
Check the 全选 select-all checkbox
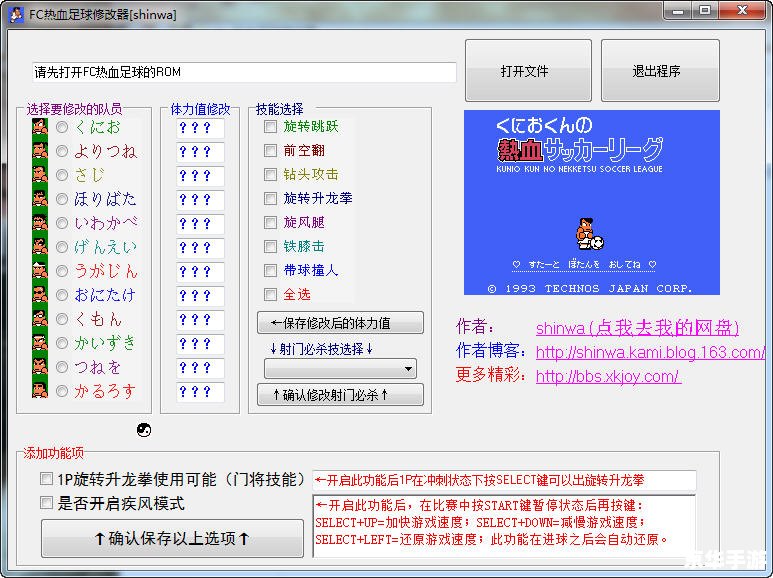point(270,295)
